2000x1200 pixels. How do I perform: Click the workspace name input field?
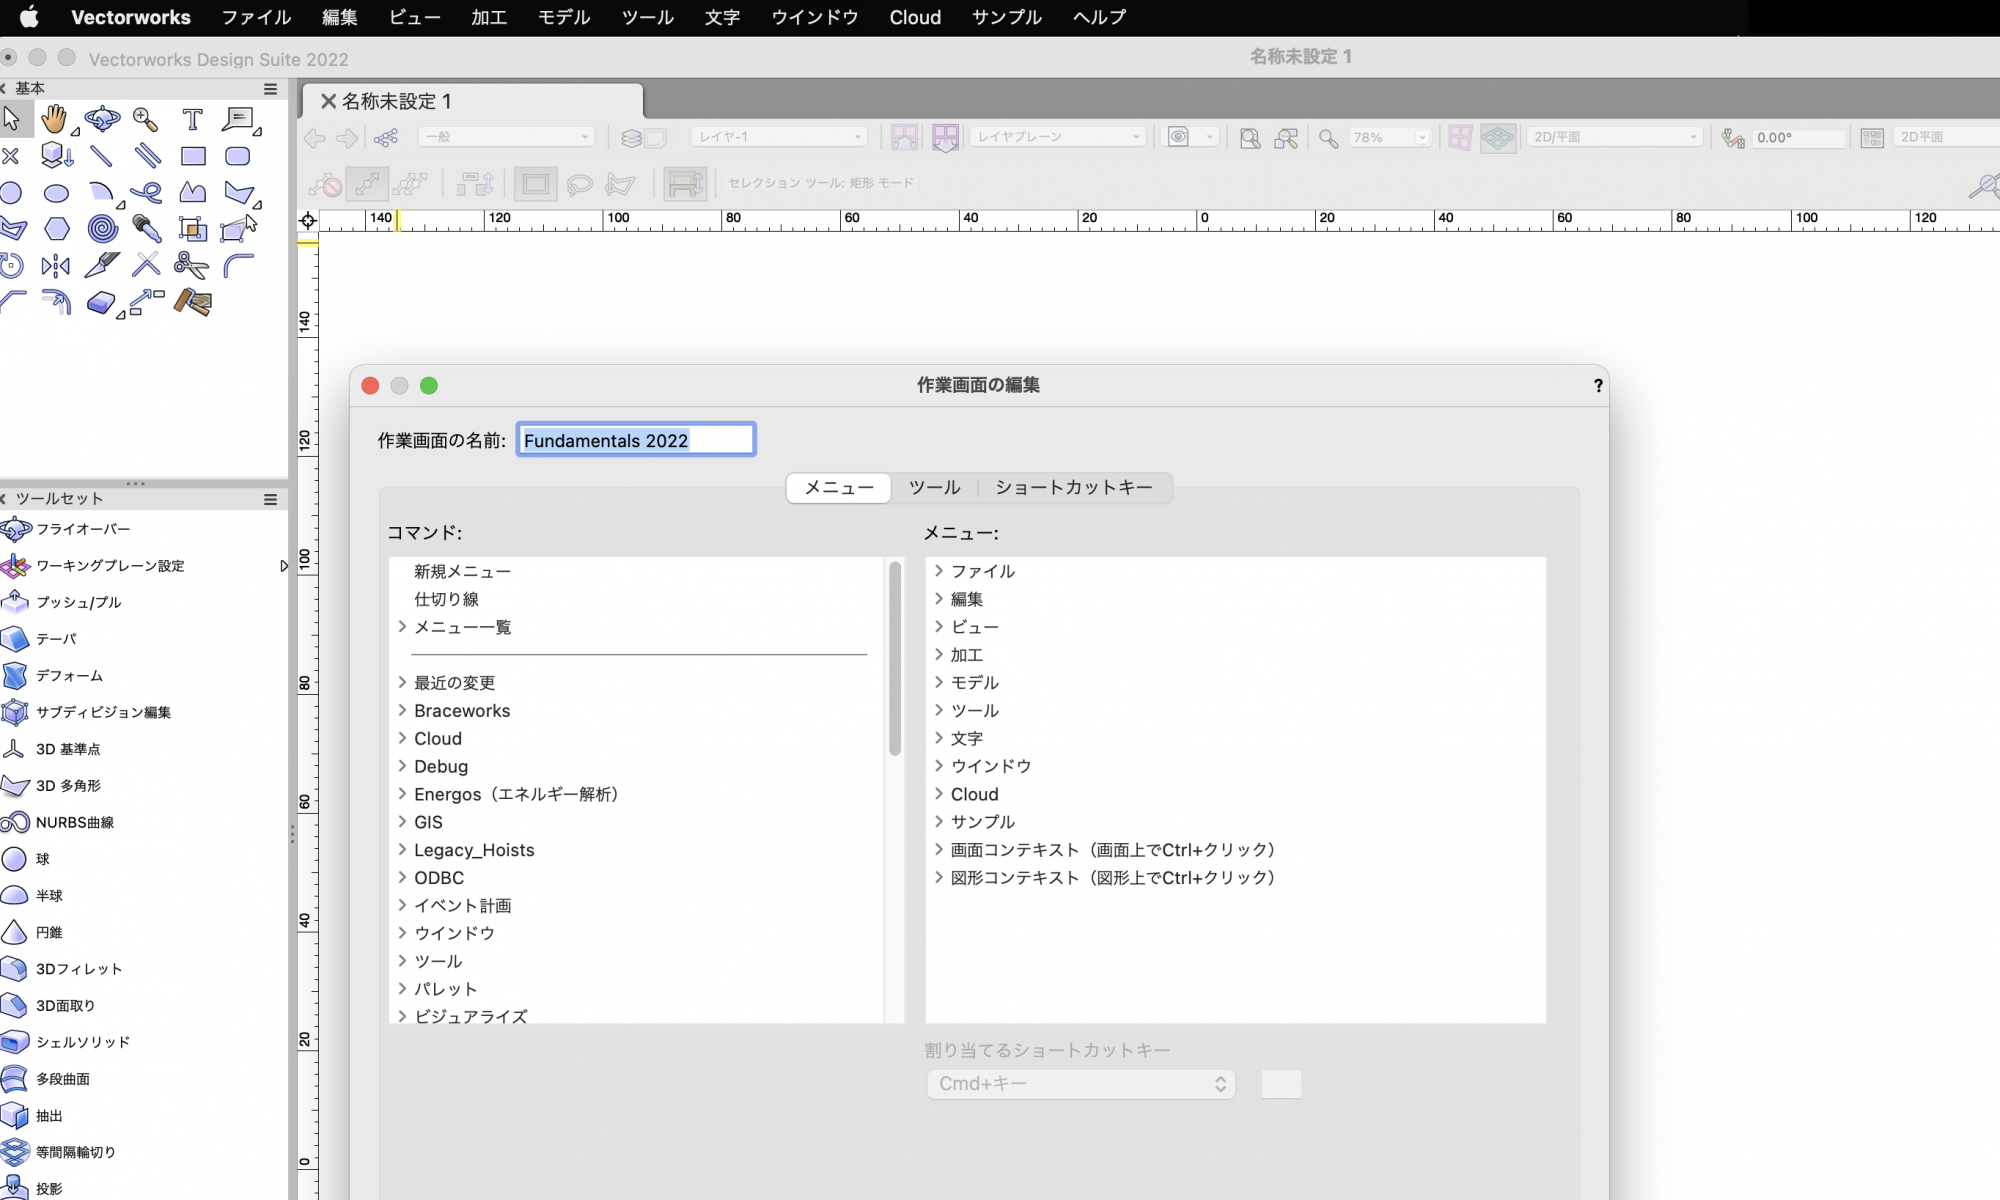[636, 440]
